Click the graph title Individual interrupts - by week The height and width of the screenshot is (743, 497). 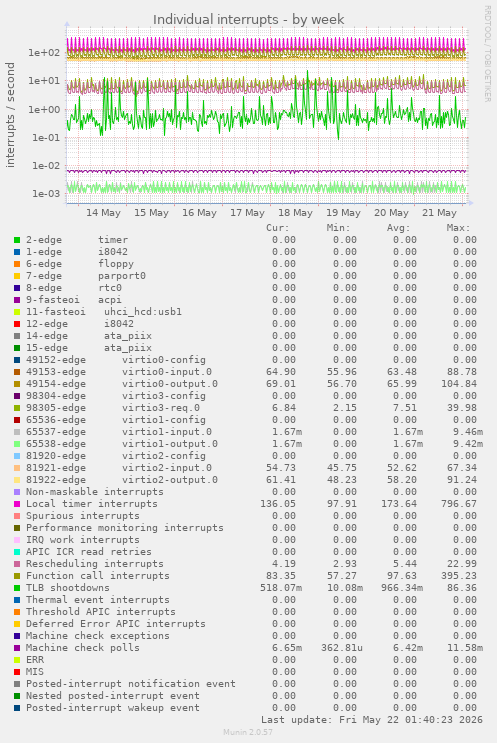[248, 19]
